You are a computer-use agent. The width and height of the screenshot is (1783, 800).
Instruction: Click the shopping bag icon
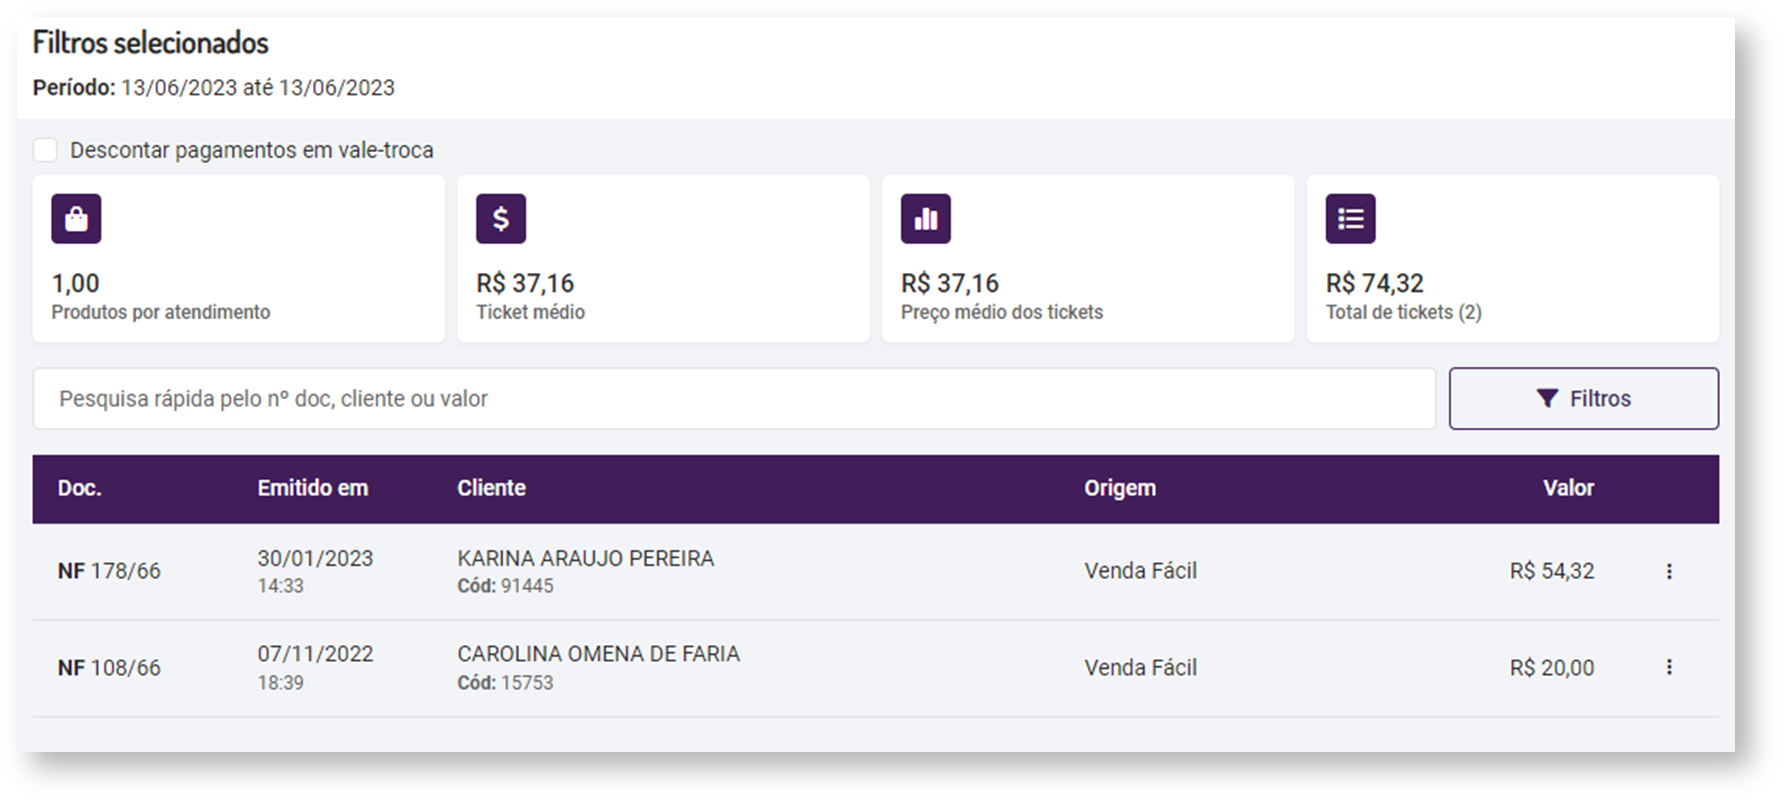pos(76,219)
